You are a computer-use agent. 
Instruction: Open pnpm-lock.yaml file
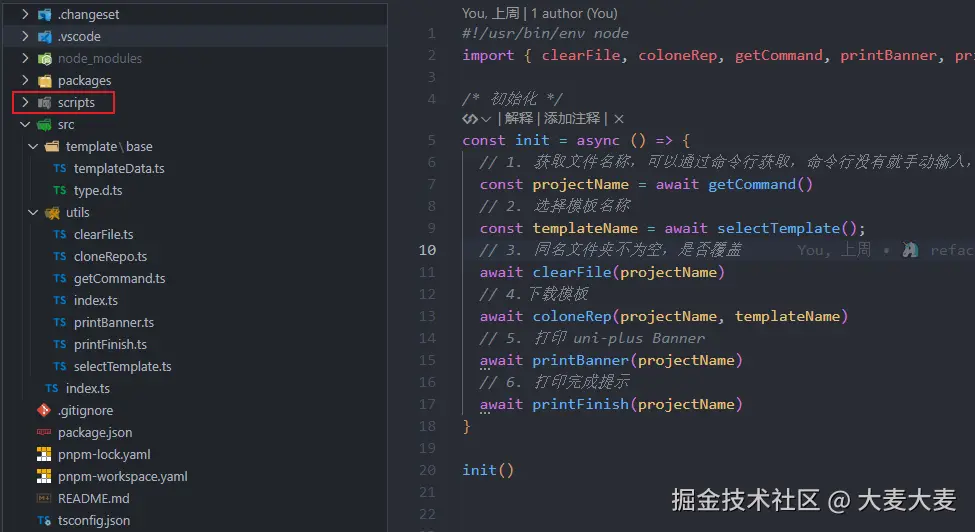(x=104, y=454)
